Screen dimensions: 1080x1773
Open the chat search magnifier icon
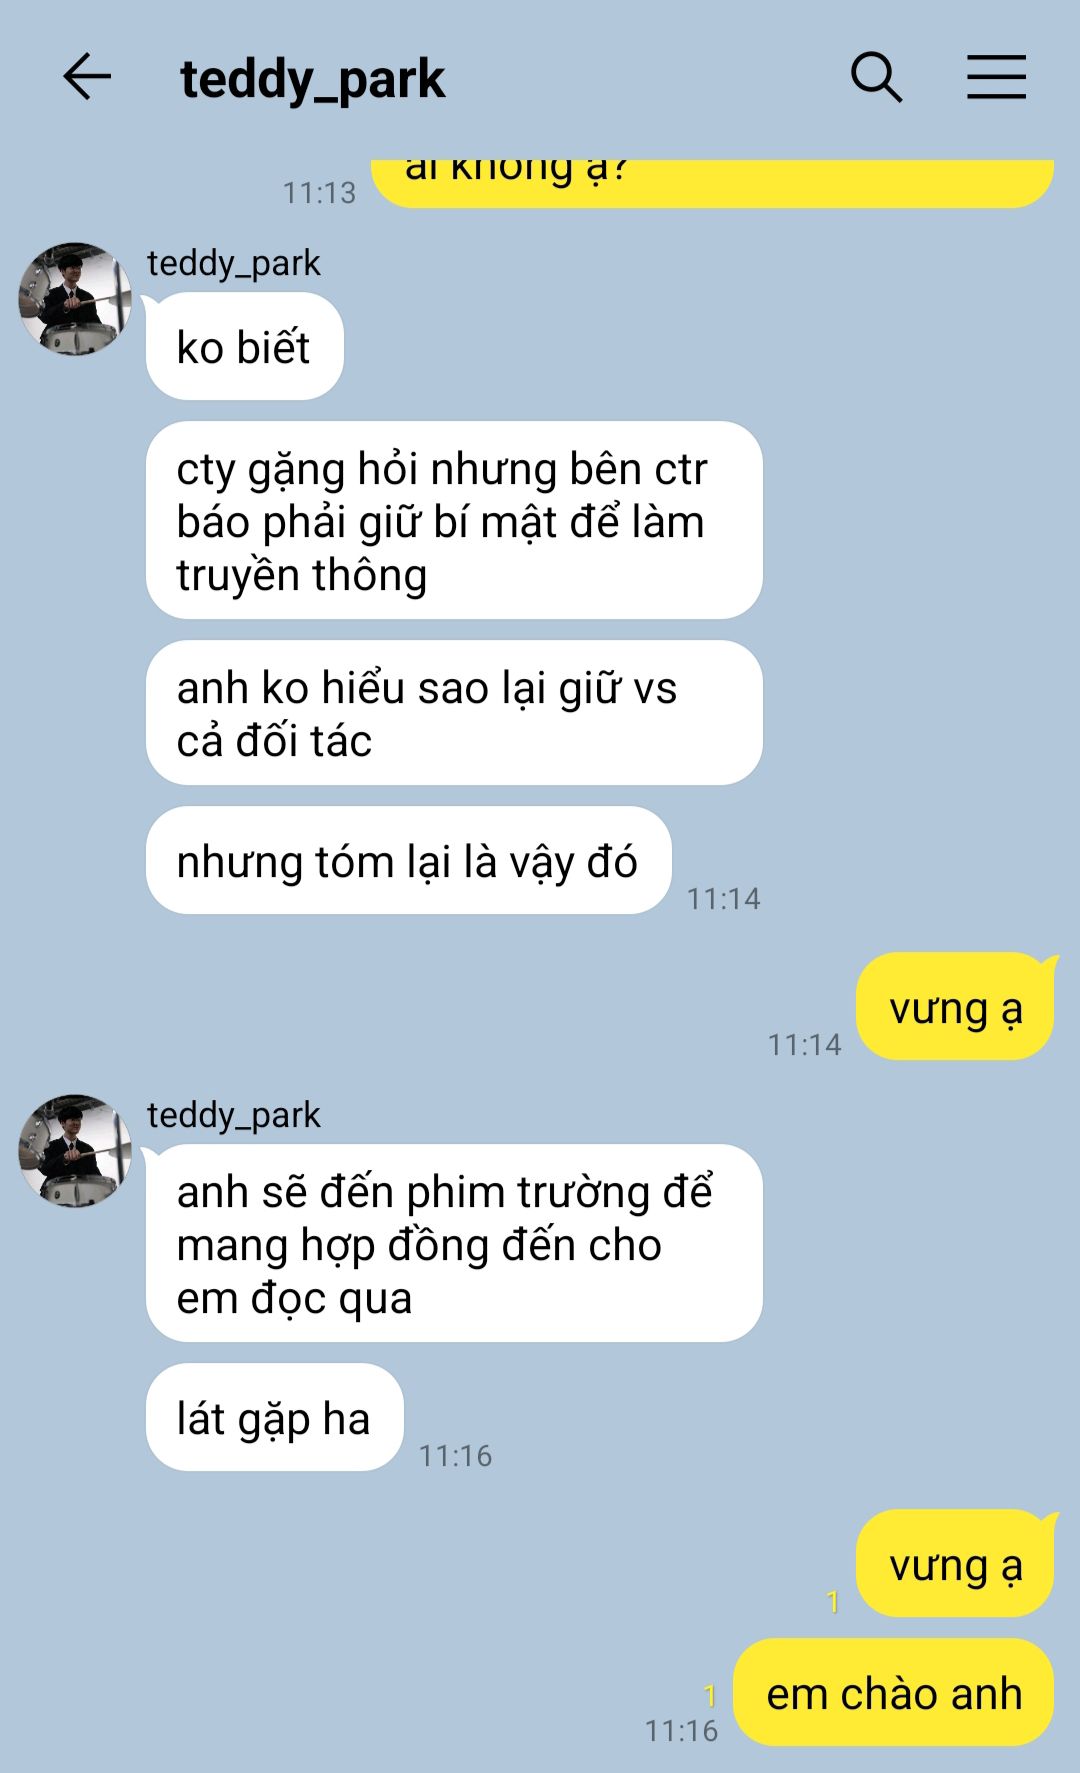click(876, 77)
